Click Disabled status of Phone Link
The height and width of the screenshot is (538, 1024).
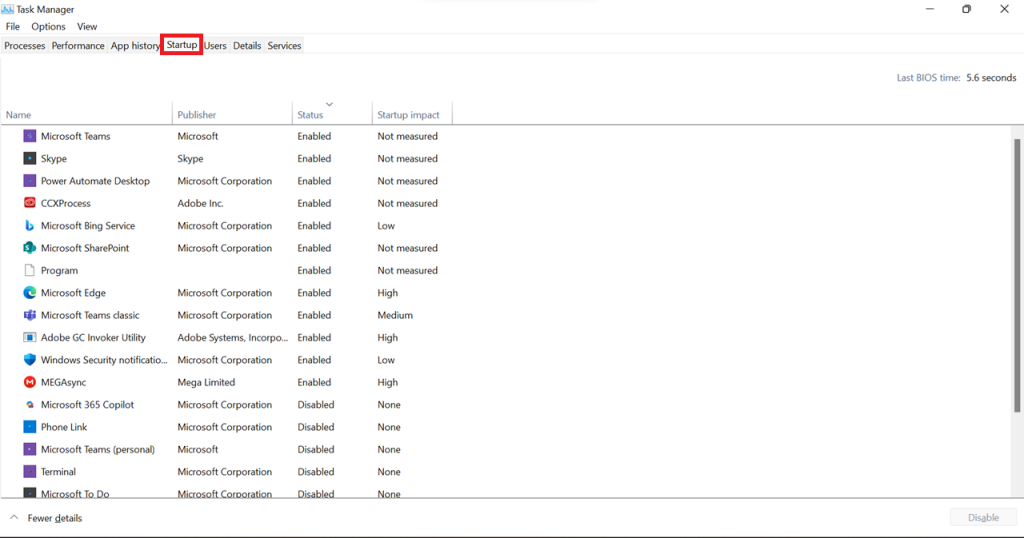click(x=316, y=427)
